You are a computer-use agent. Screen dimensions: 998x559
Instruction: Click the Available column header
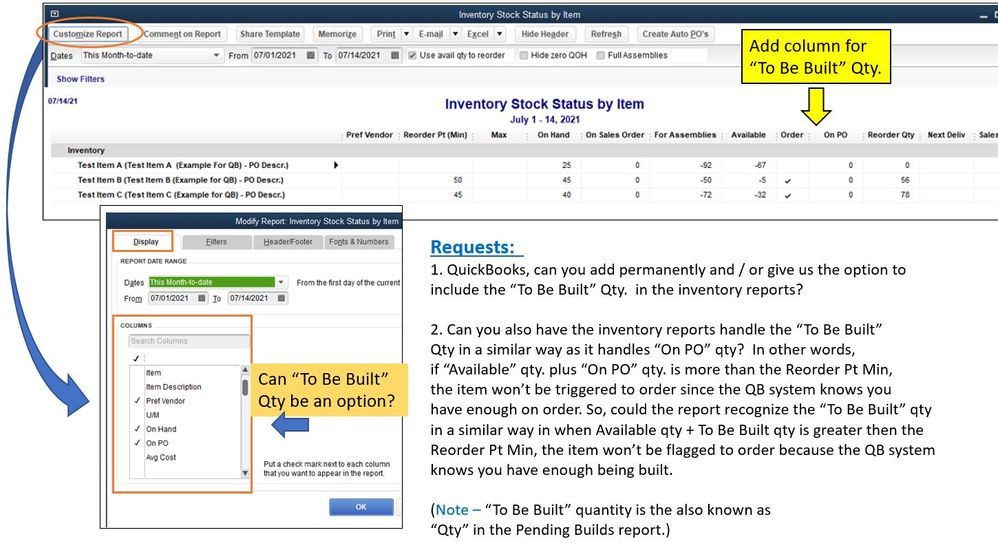coord(748,135)
